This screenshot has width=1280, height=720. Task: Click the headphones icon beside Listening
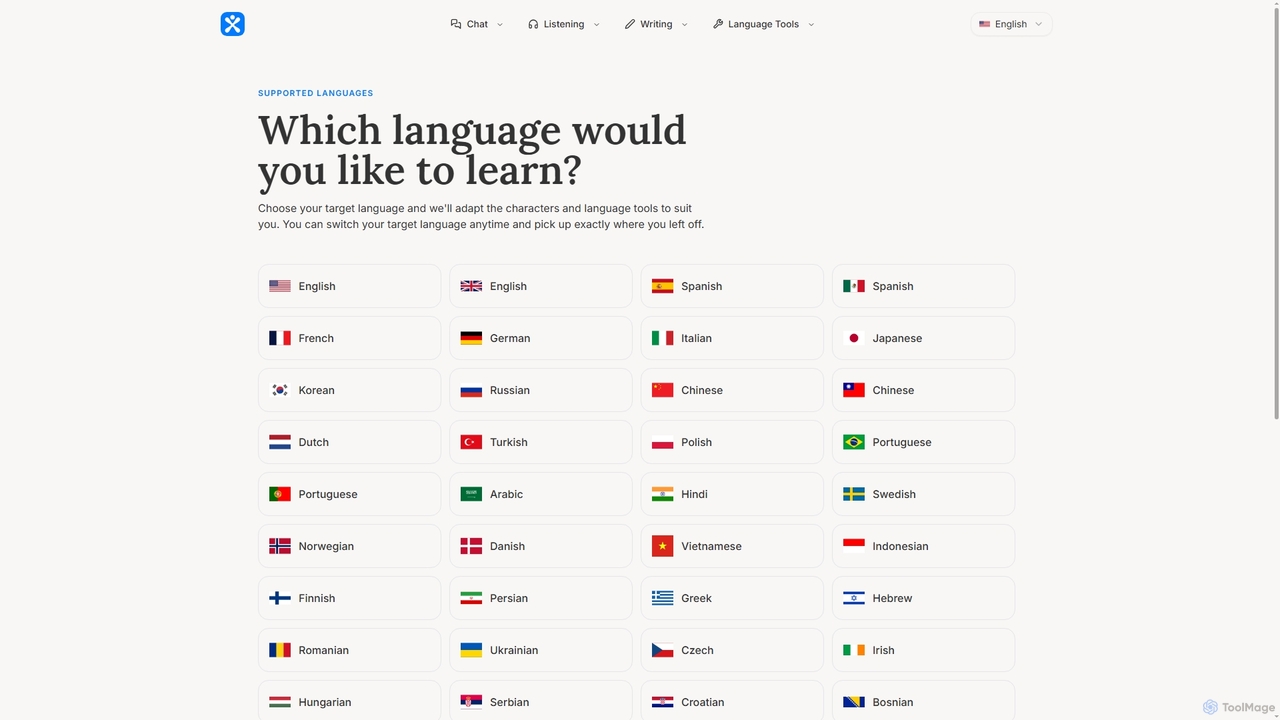(533, 24)
